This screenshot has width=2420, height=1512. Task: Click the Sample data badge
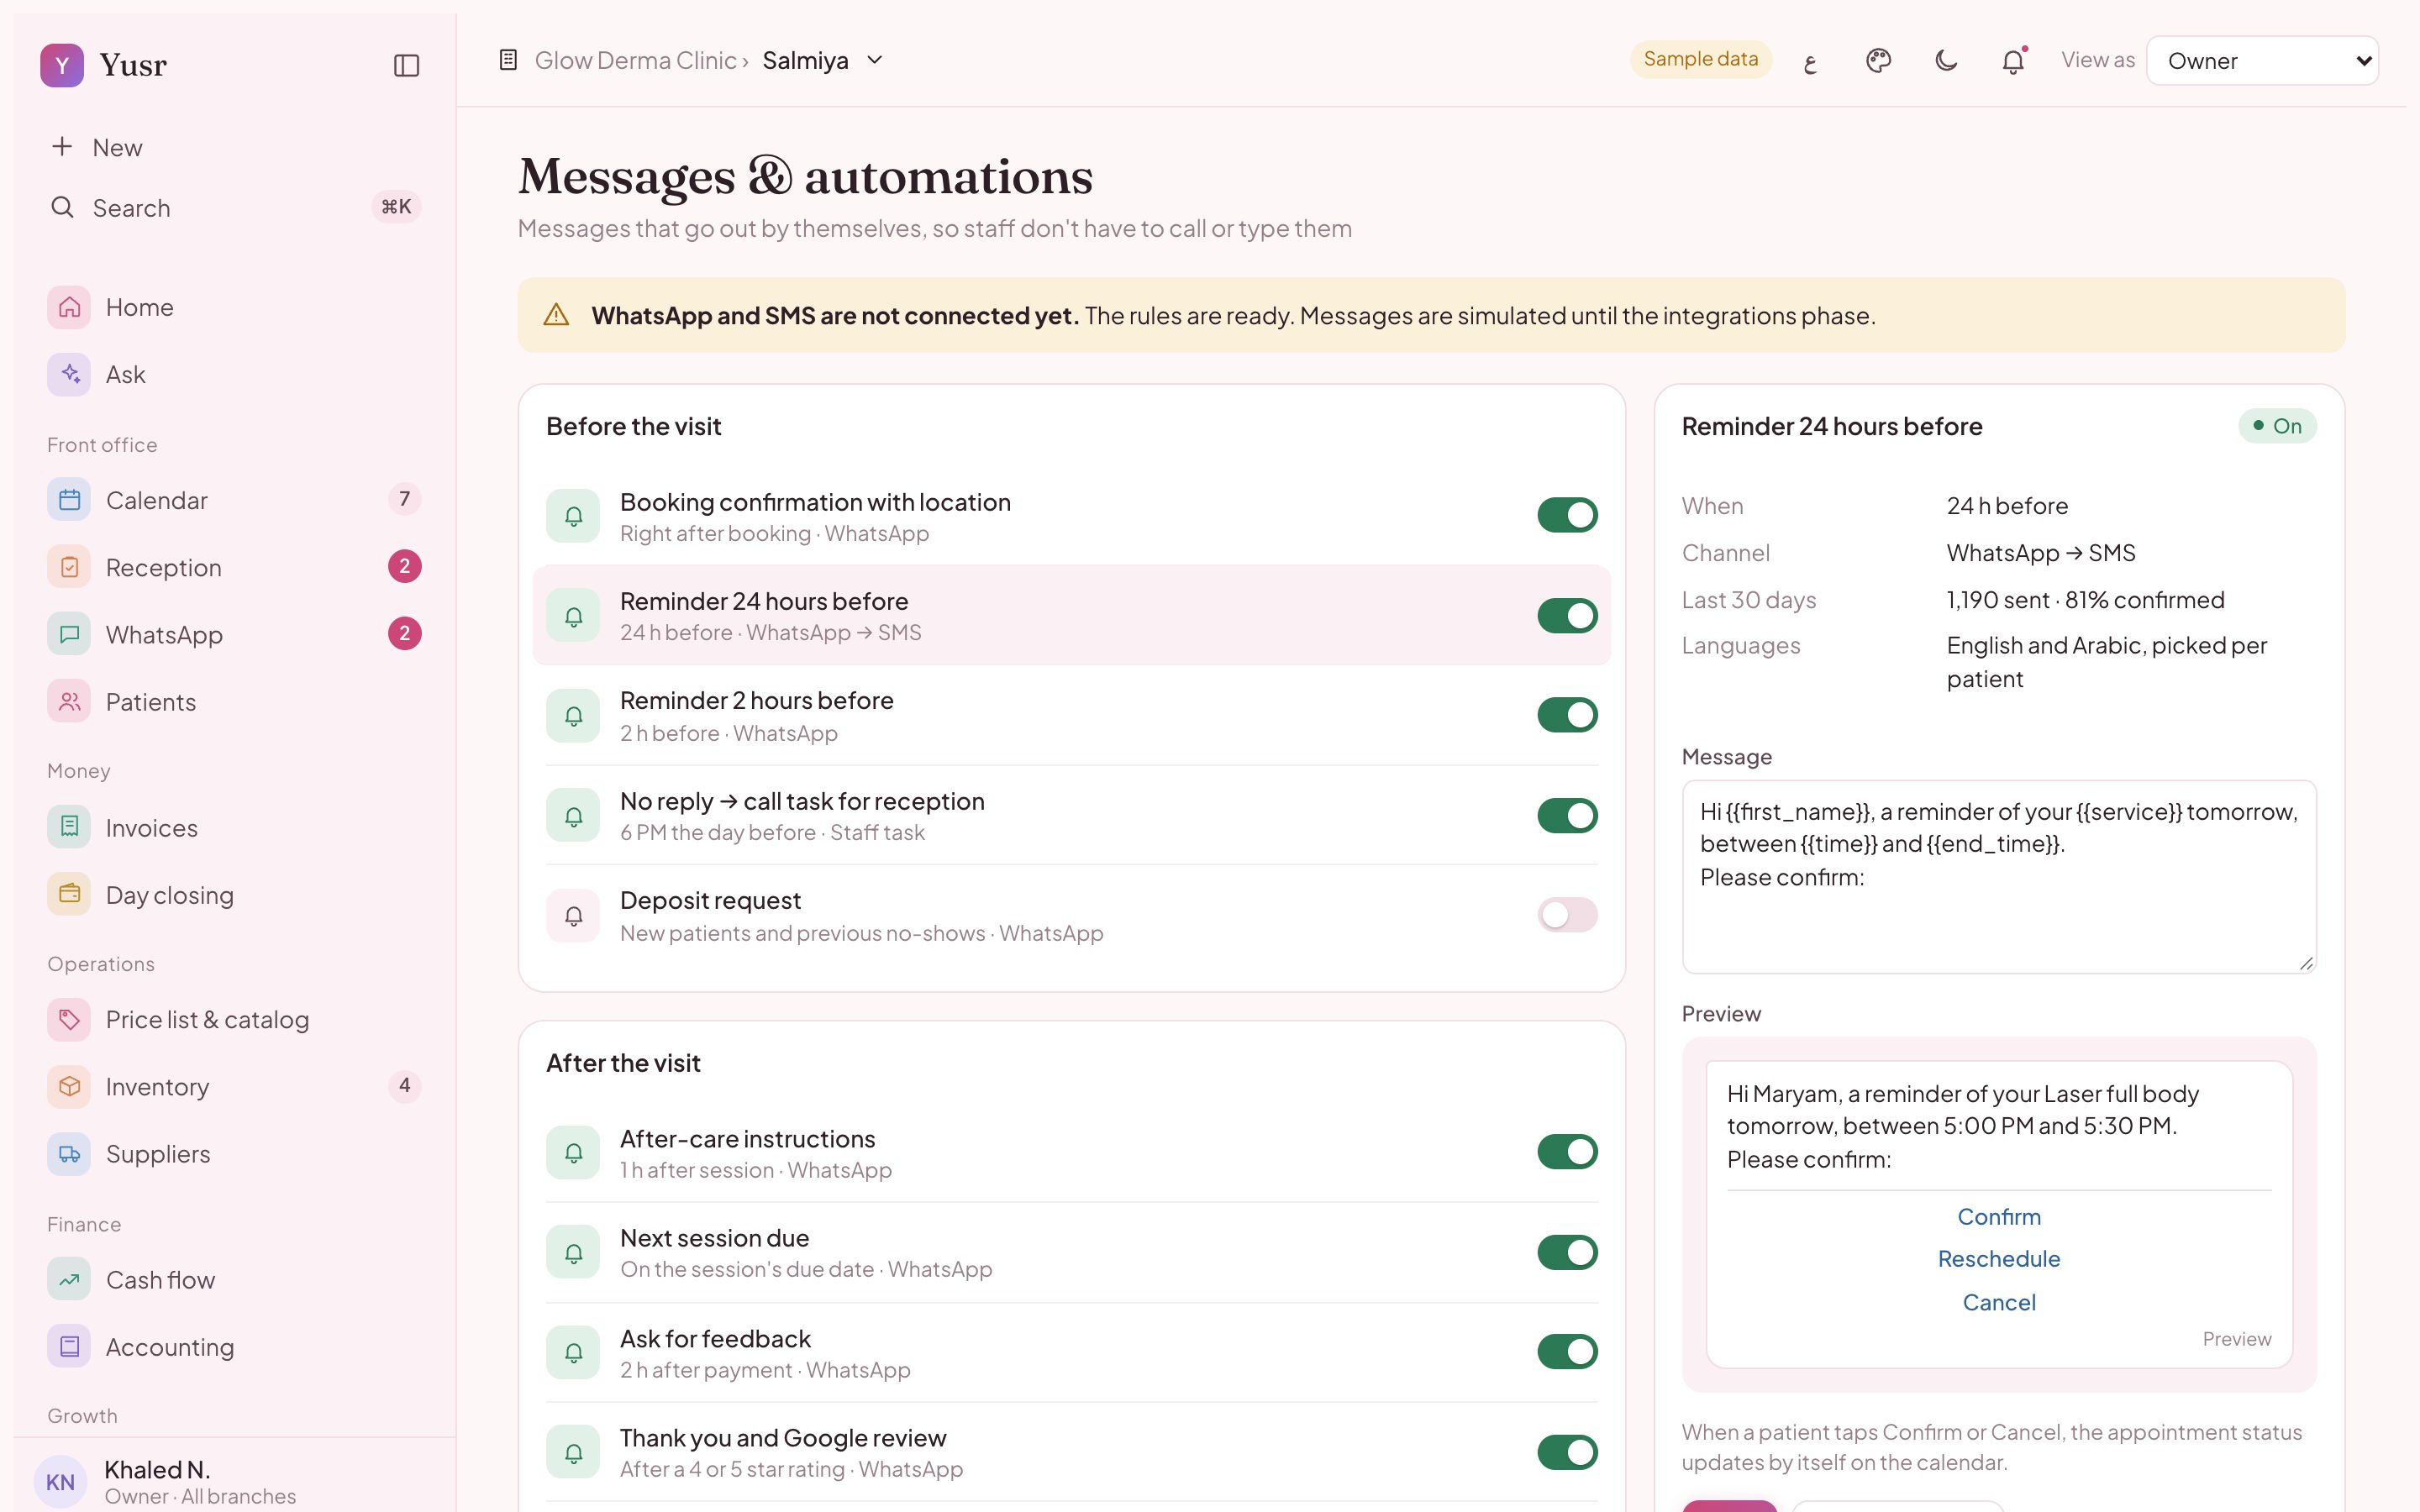pos(1700,60)
